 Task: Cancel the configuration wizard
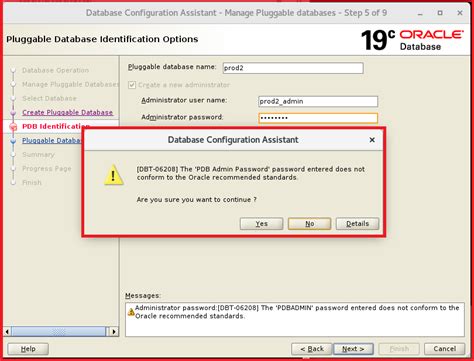pos(444,349)
